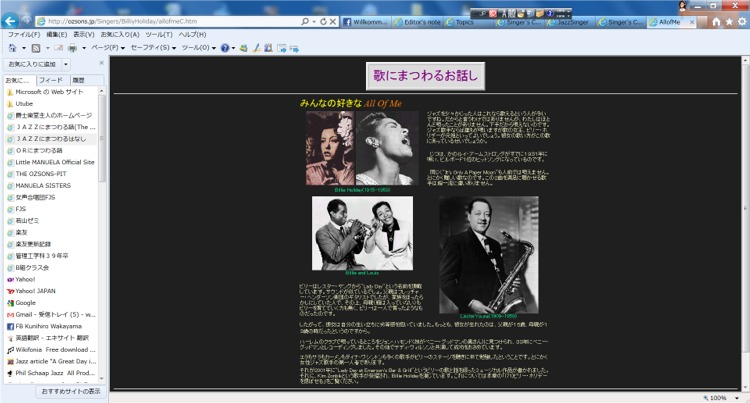Open dropdown arrow next to Home icon
Viewport: 750px width, 403px height.
click(23, 48)
